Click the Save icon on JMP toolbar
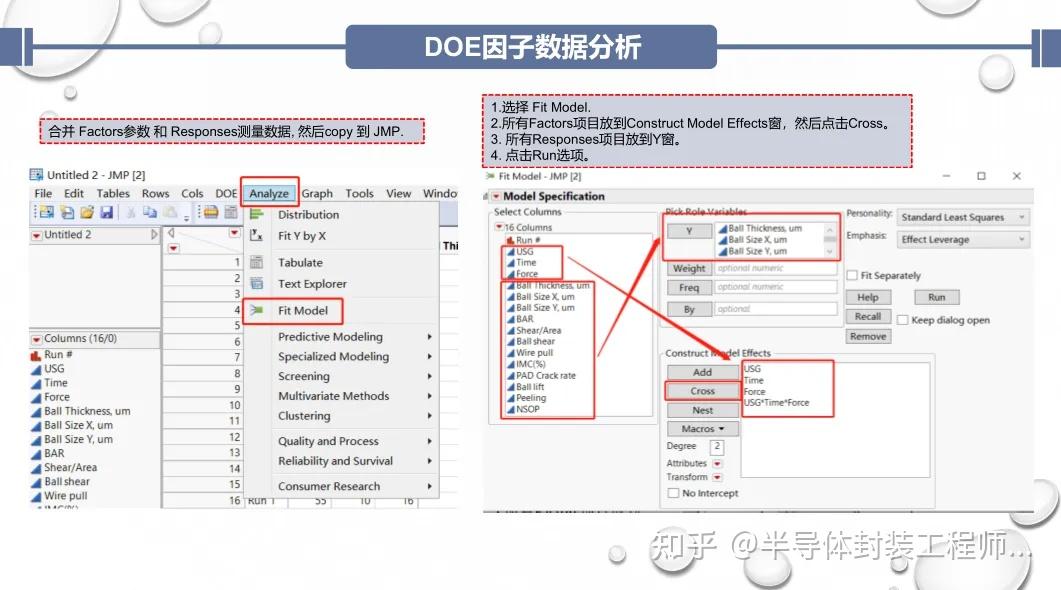Image resolution: width=1061 pixels, height=590 pixels. pyautogui.click(x=106, y=212)
